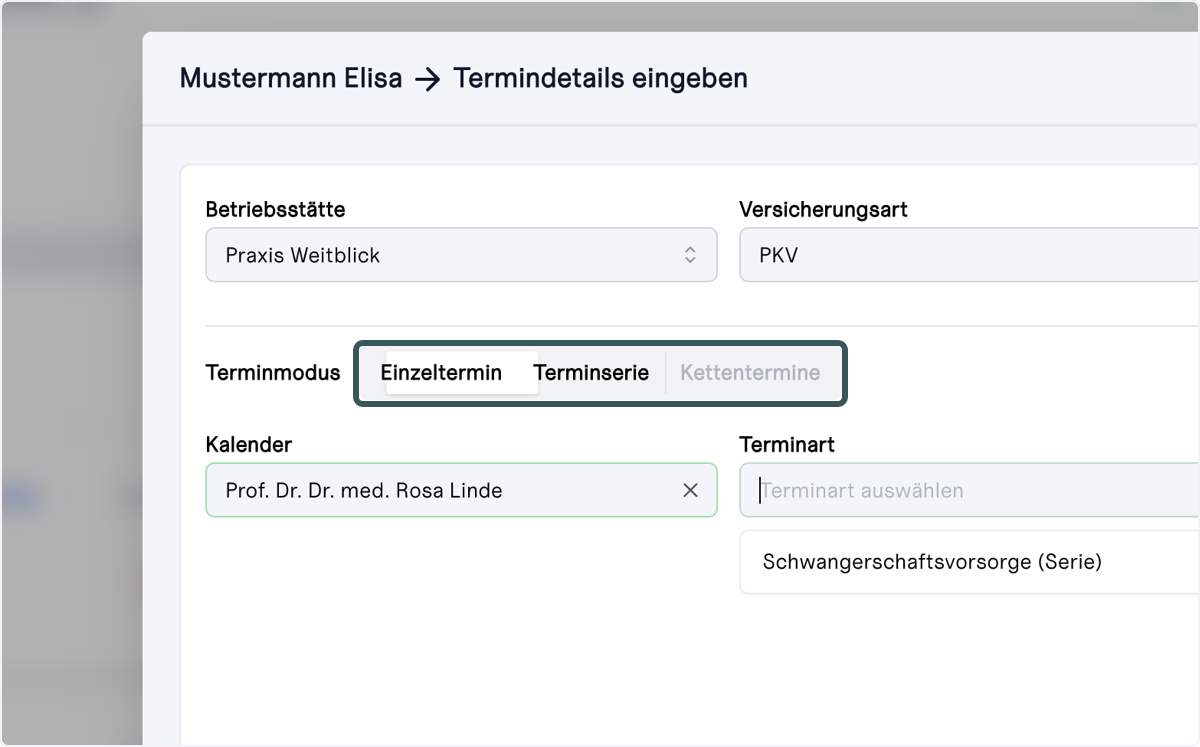Click the Termindetails eingeben heading
This screenshot has height=747, width=1200.
601,78
